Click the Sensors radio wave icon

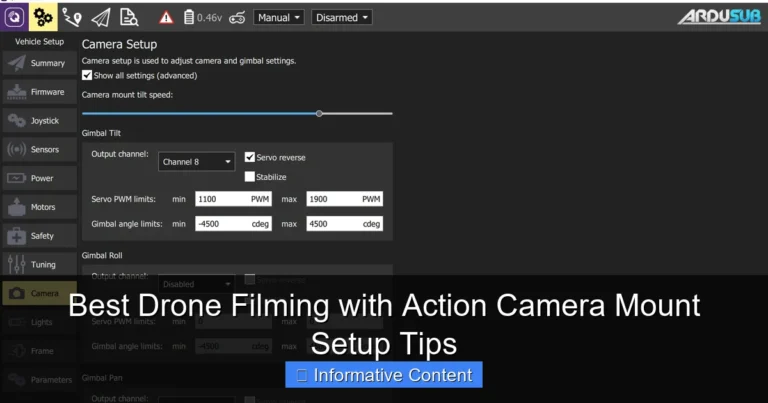(x=17, y=149)
